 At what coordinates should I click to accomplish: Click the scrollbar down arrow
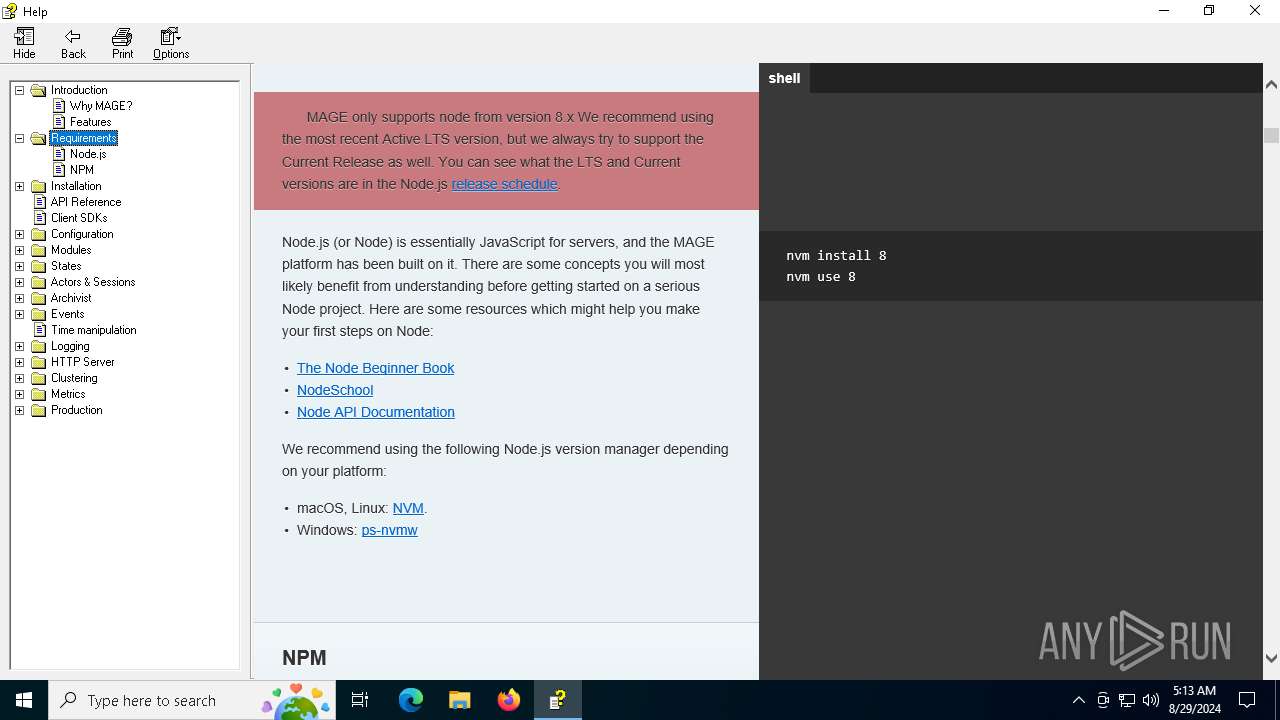pyautogui.click(x=1271, y=658)
